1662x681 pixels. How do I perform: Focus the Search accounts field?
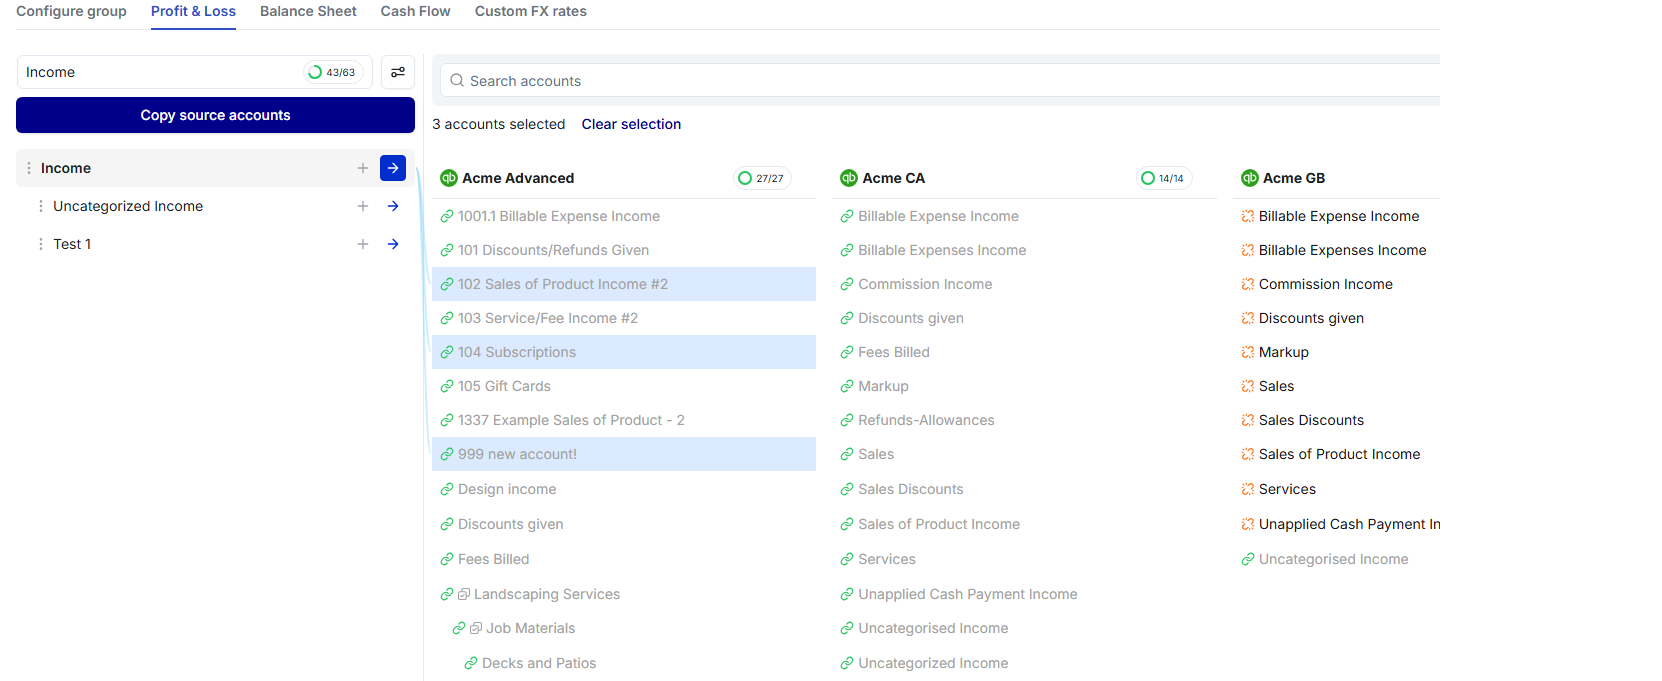tap(940, 80)
